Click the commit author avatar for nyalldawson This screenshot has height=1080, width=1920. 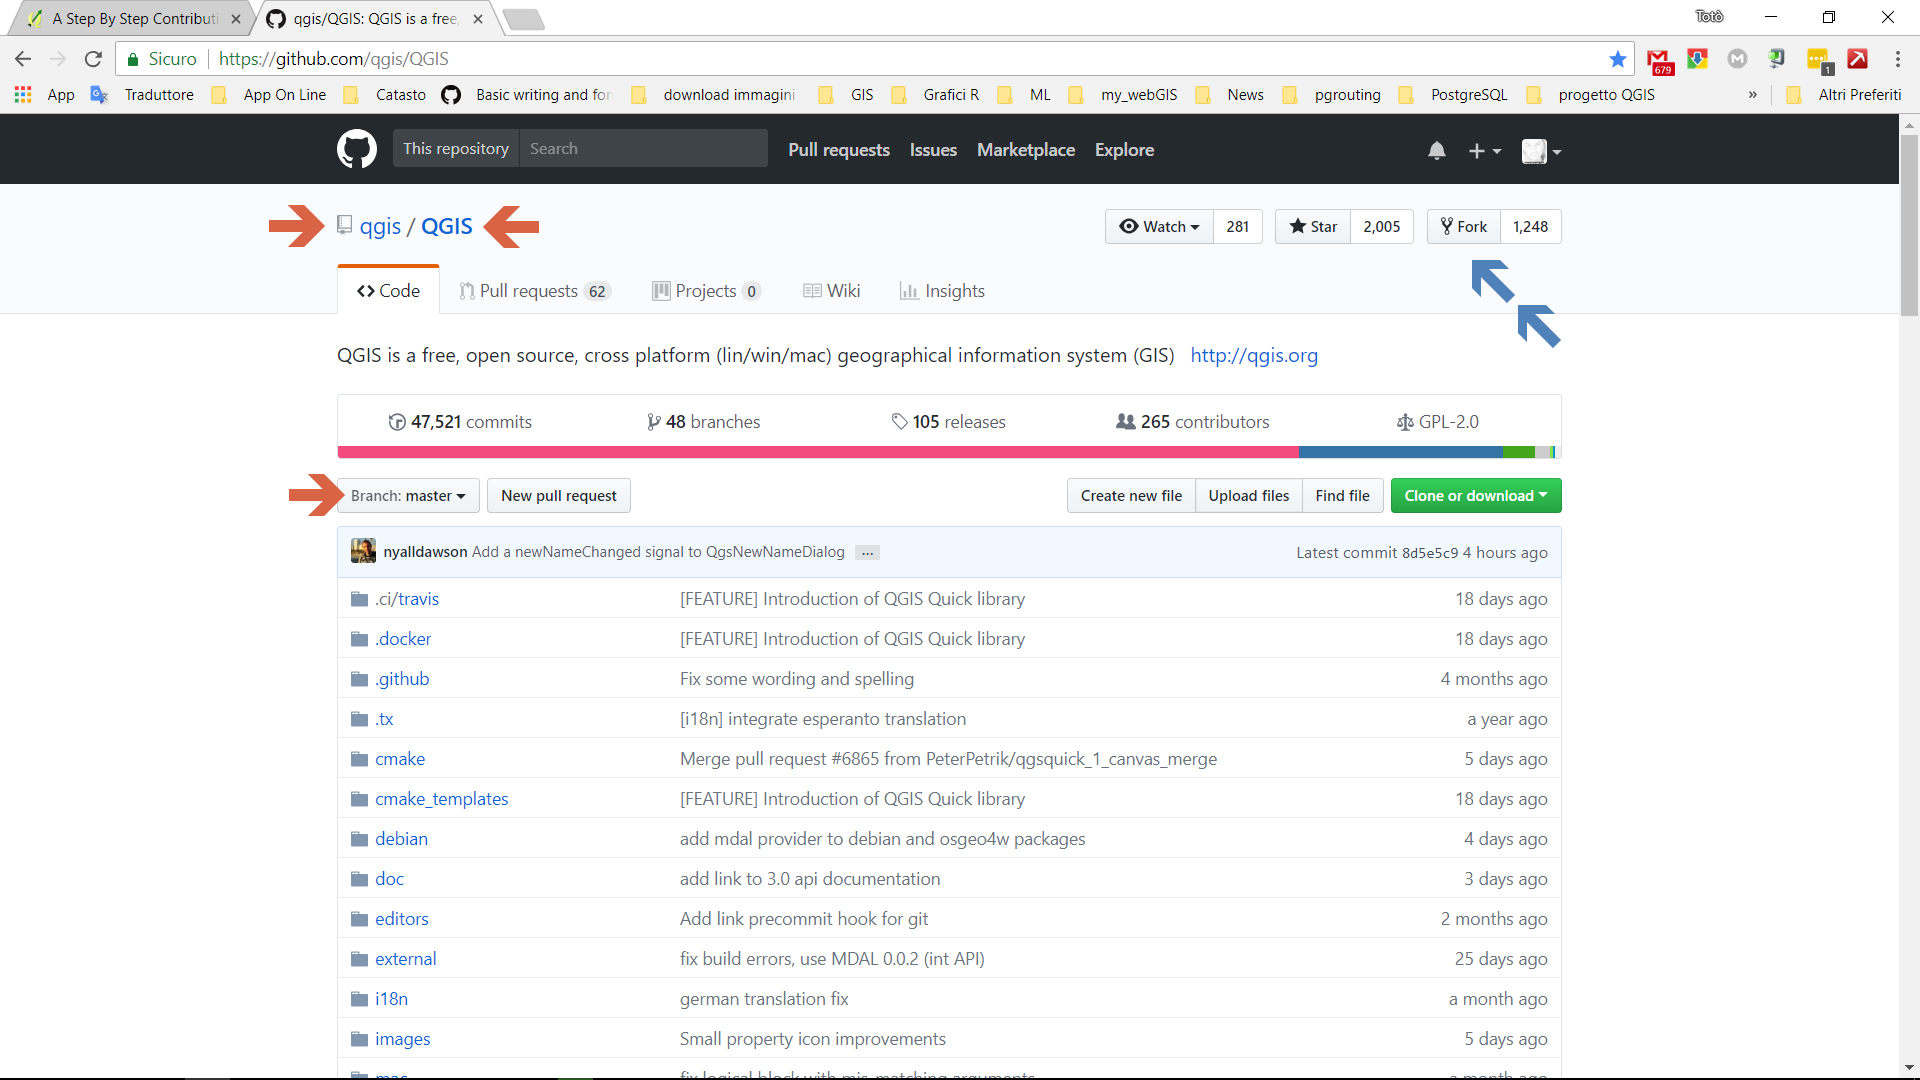(x=363, y=552)
